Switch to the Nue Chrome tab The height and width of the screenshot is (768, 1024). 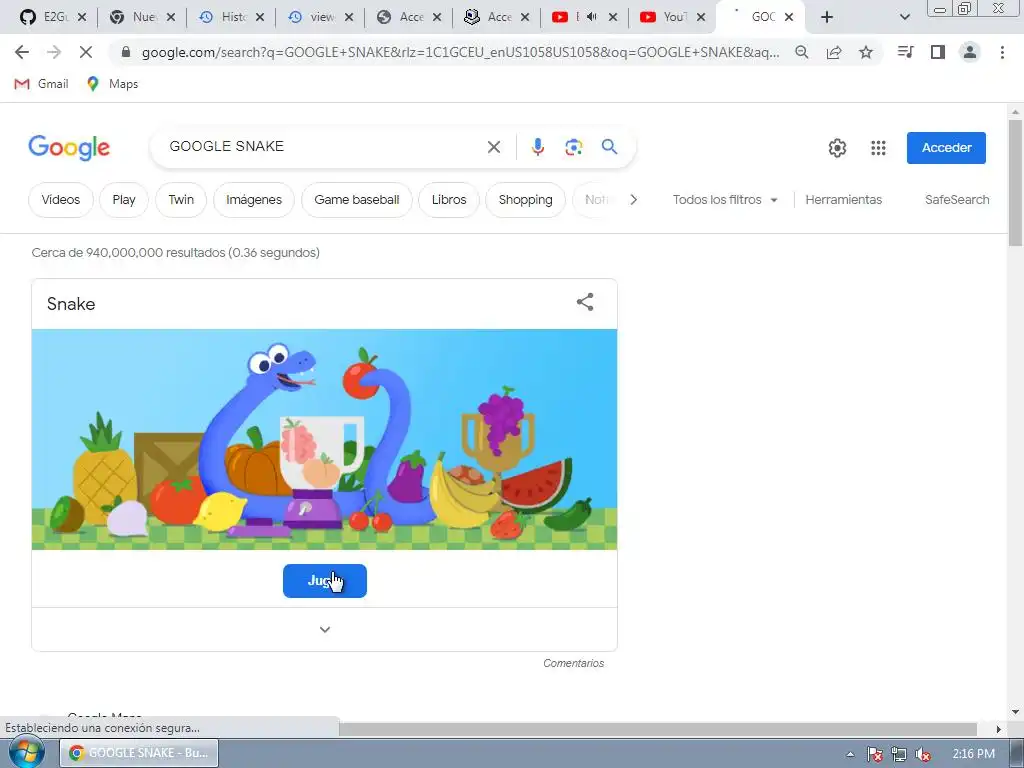(143, 17)
